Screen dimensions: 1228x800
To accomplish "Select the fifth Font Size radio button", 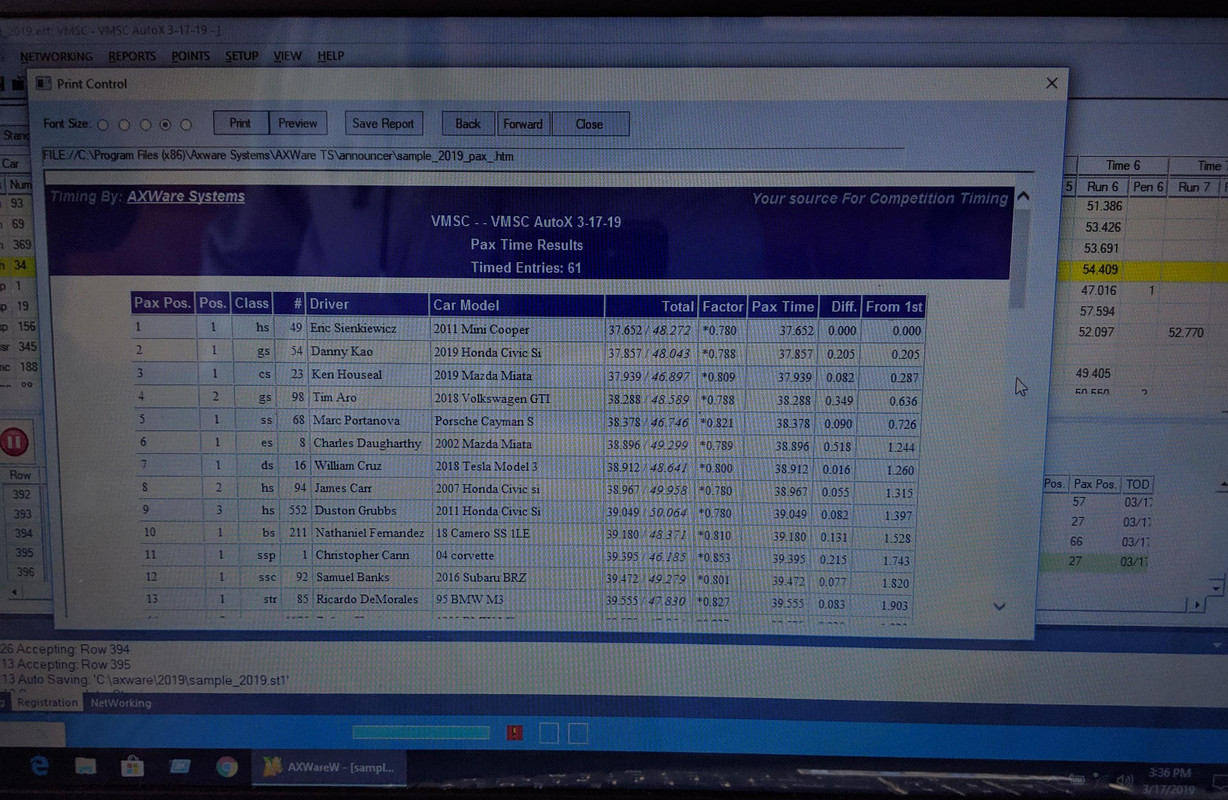I will click(186, 125).
